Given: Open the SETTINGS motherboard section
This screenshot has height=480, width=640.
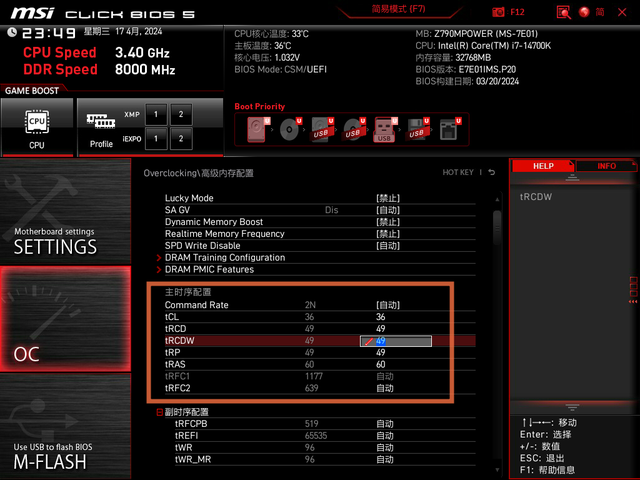Looking at the screenshot, I should point(65,211).
